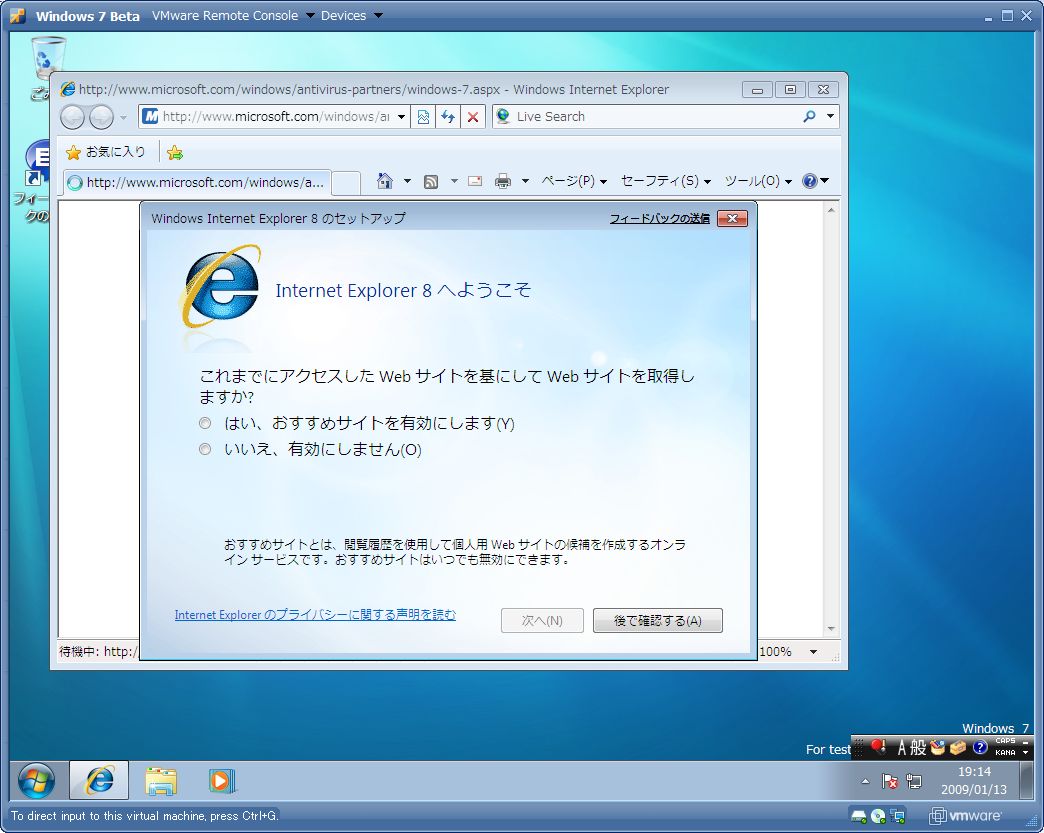This screenshot has height=833, width=1044.
Task: Expand the Print button dropdown arrow
Action: [525, 181]
